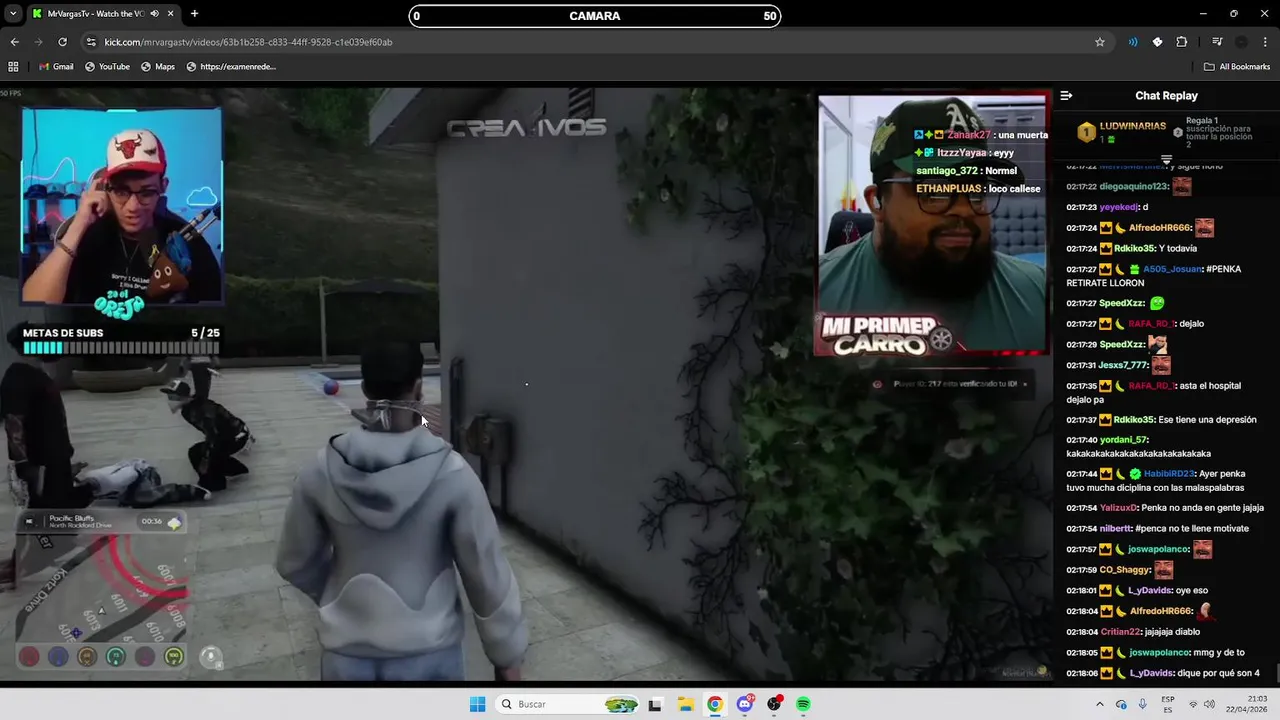This screenshot has height=720, width=1280.
Task: Click username AlfredoHR666 at 02:17:24
Action: pos(1161,228)
